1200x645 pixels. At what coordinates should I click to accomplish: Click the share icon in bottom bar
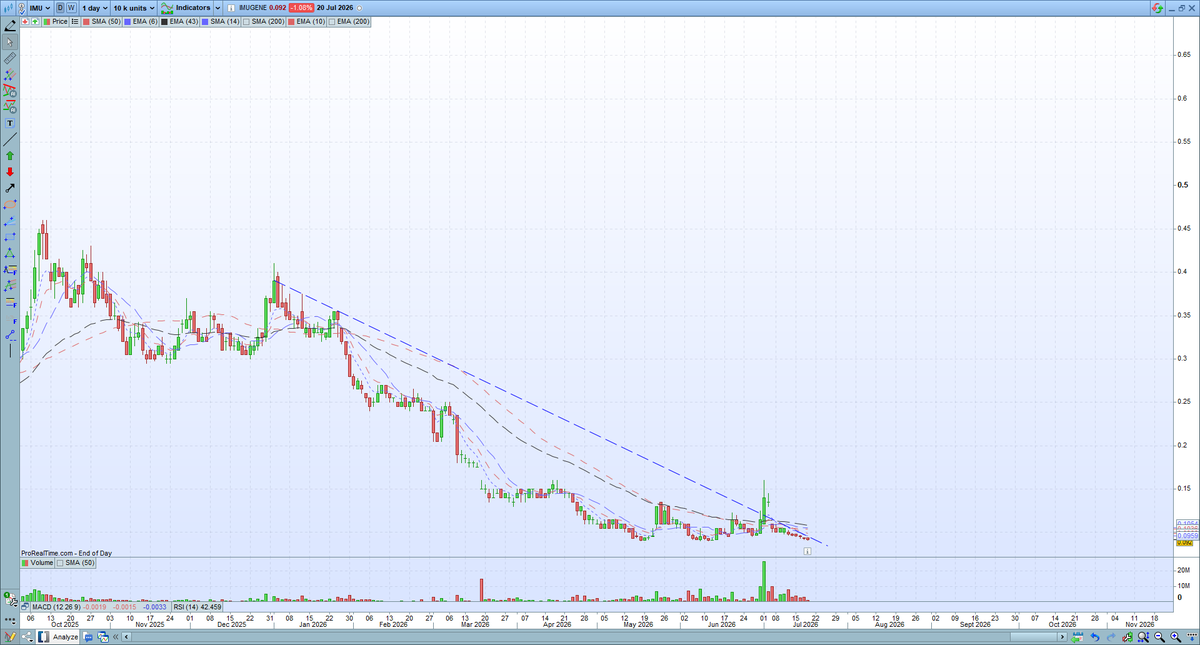(26, 637)
